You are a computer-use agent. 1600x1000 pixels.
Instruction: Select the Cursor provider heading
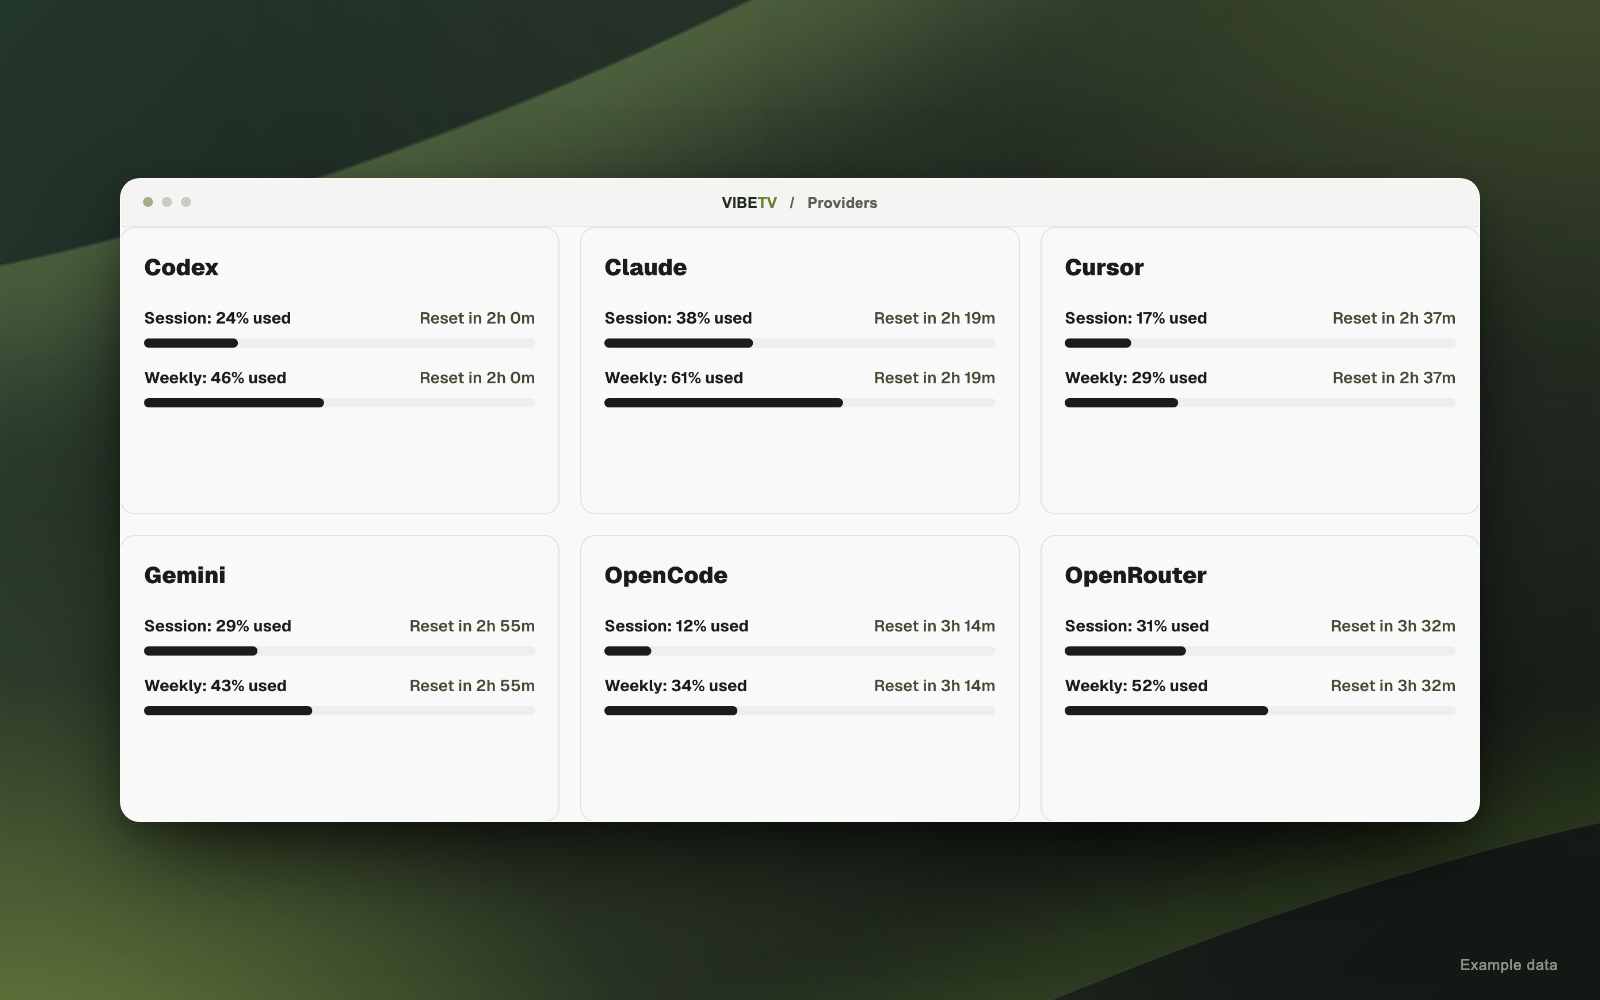[1104, 267]
